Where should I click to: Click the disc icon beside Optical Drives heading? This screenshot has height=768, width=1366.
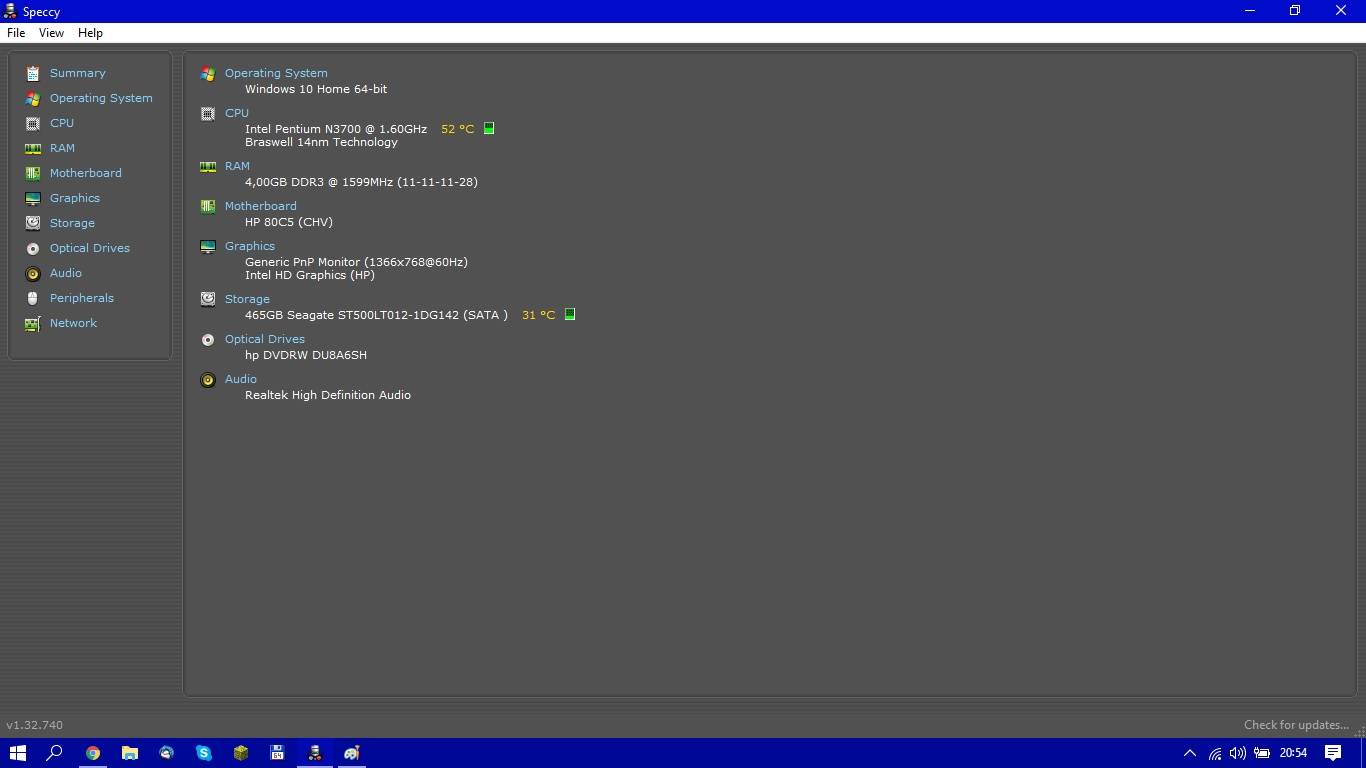click(x=208, y=340)
